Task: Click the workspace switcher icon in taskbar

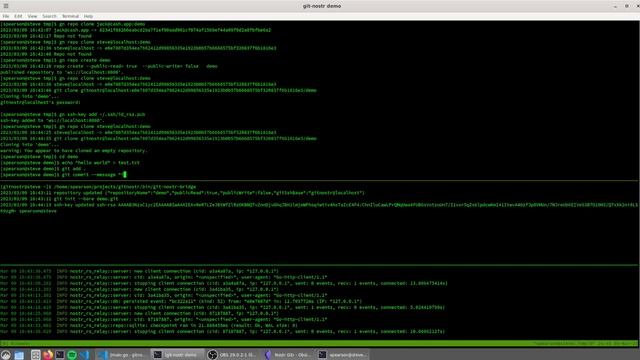Action: [x=36, y=355]
